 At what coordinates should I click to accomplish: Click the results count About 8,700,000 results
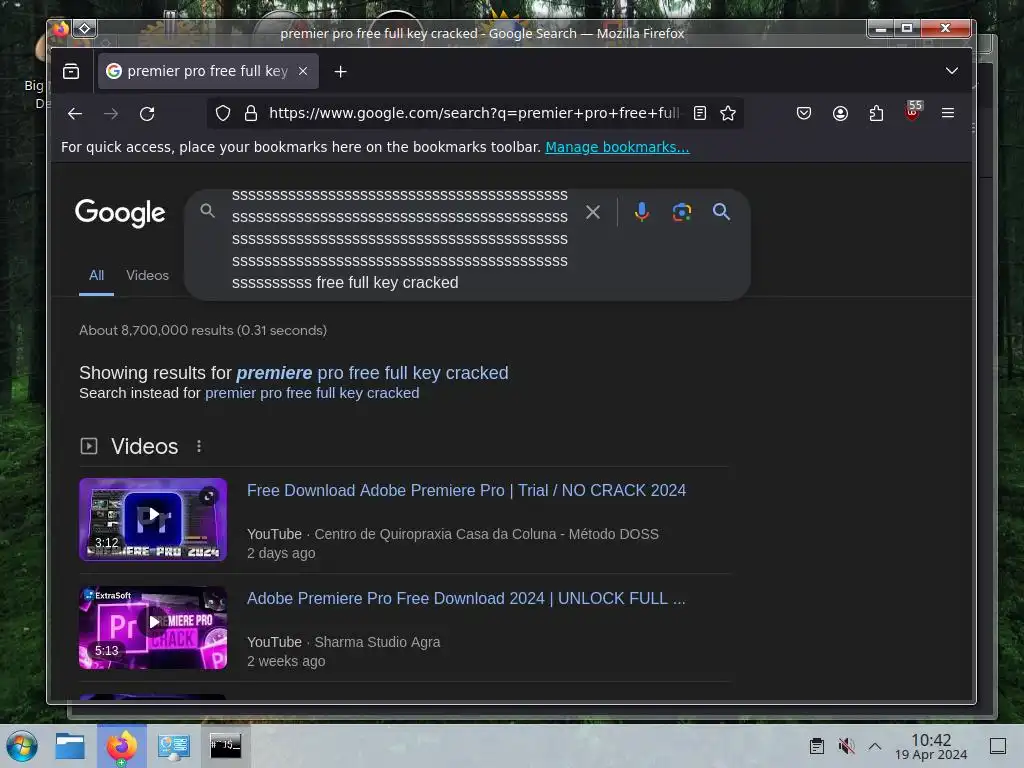pos(203,330)
